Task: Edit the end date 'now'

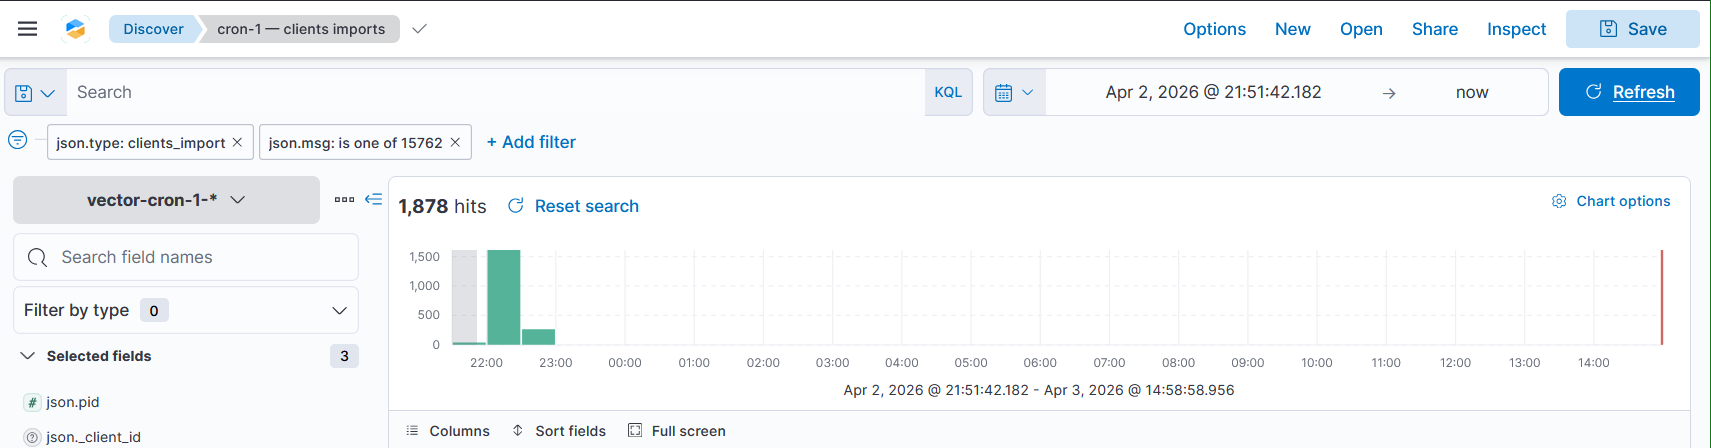Action: 1472,92
